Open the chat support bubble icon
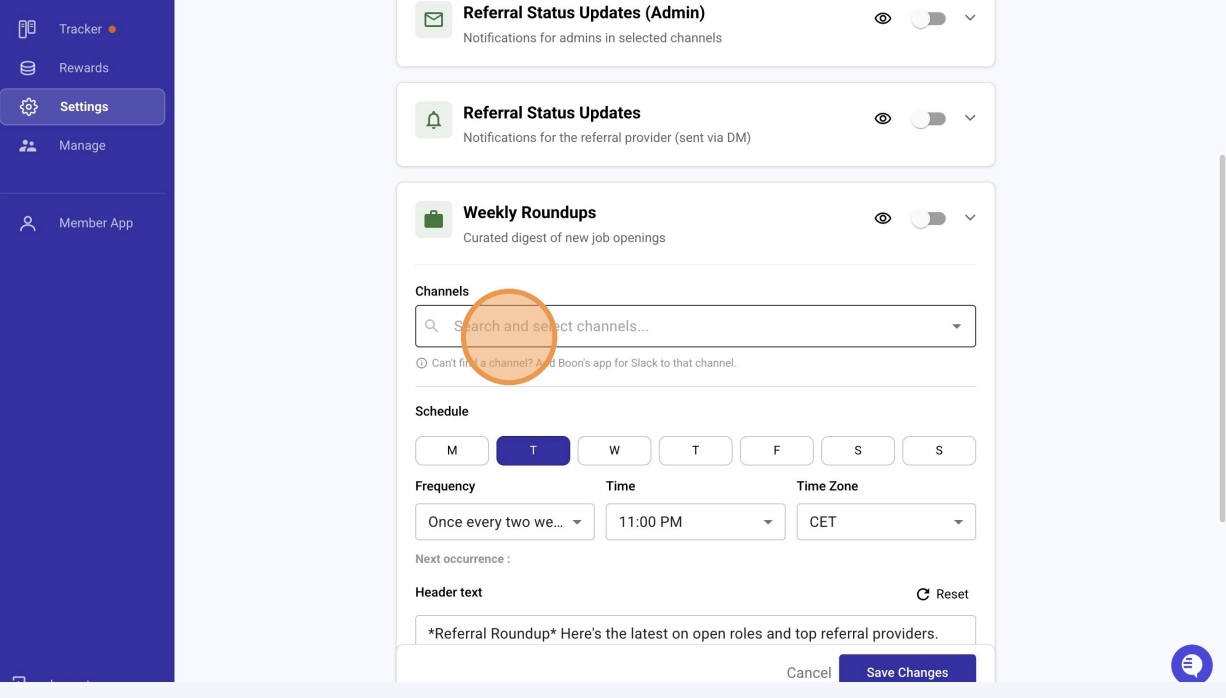 pos(1191,665)
